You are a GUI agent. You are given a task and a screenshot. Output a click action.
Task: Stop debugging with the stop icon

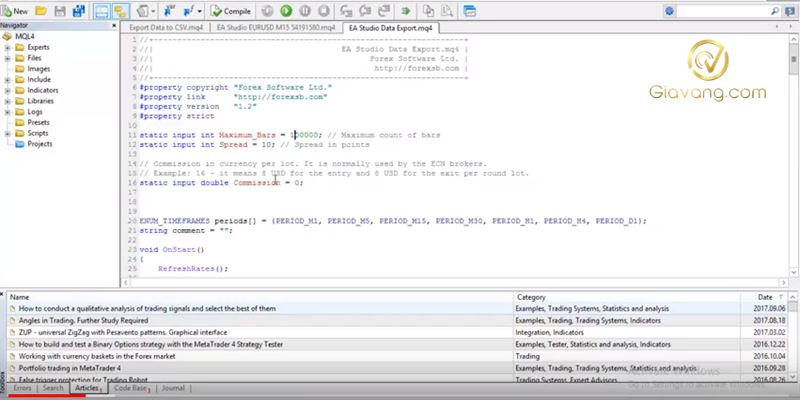323,11
